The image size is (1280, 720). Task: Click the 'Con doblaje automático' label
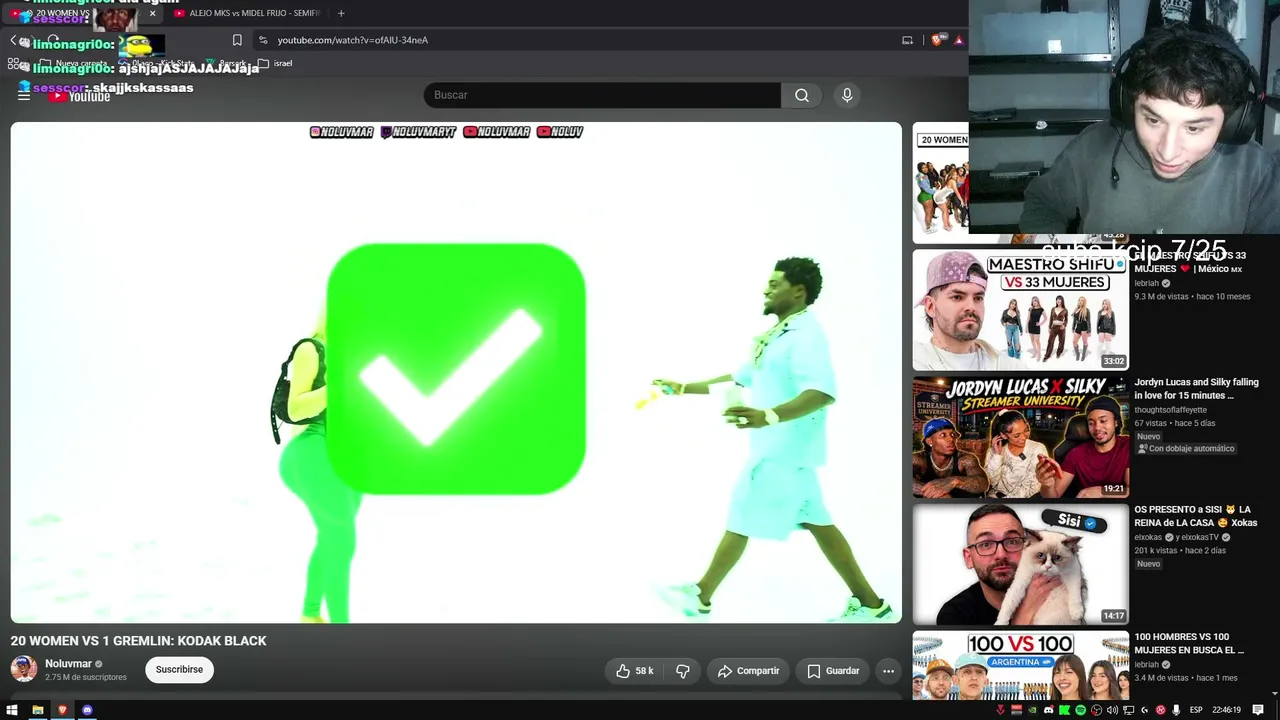click(1187, 449)
